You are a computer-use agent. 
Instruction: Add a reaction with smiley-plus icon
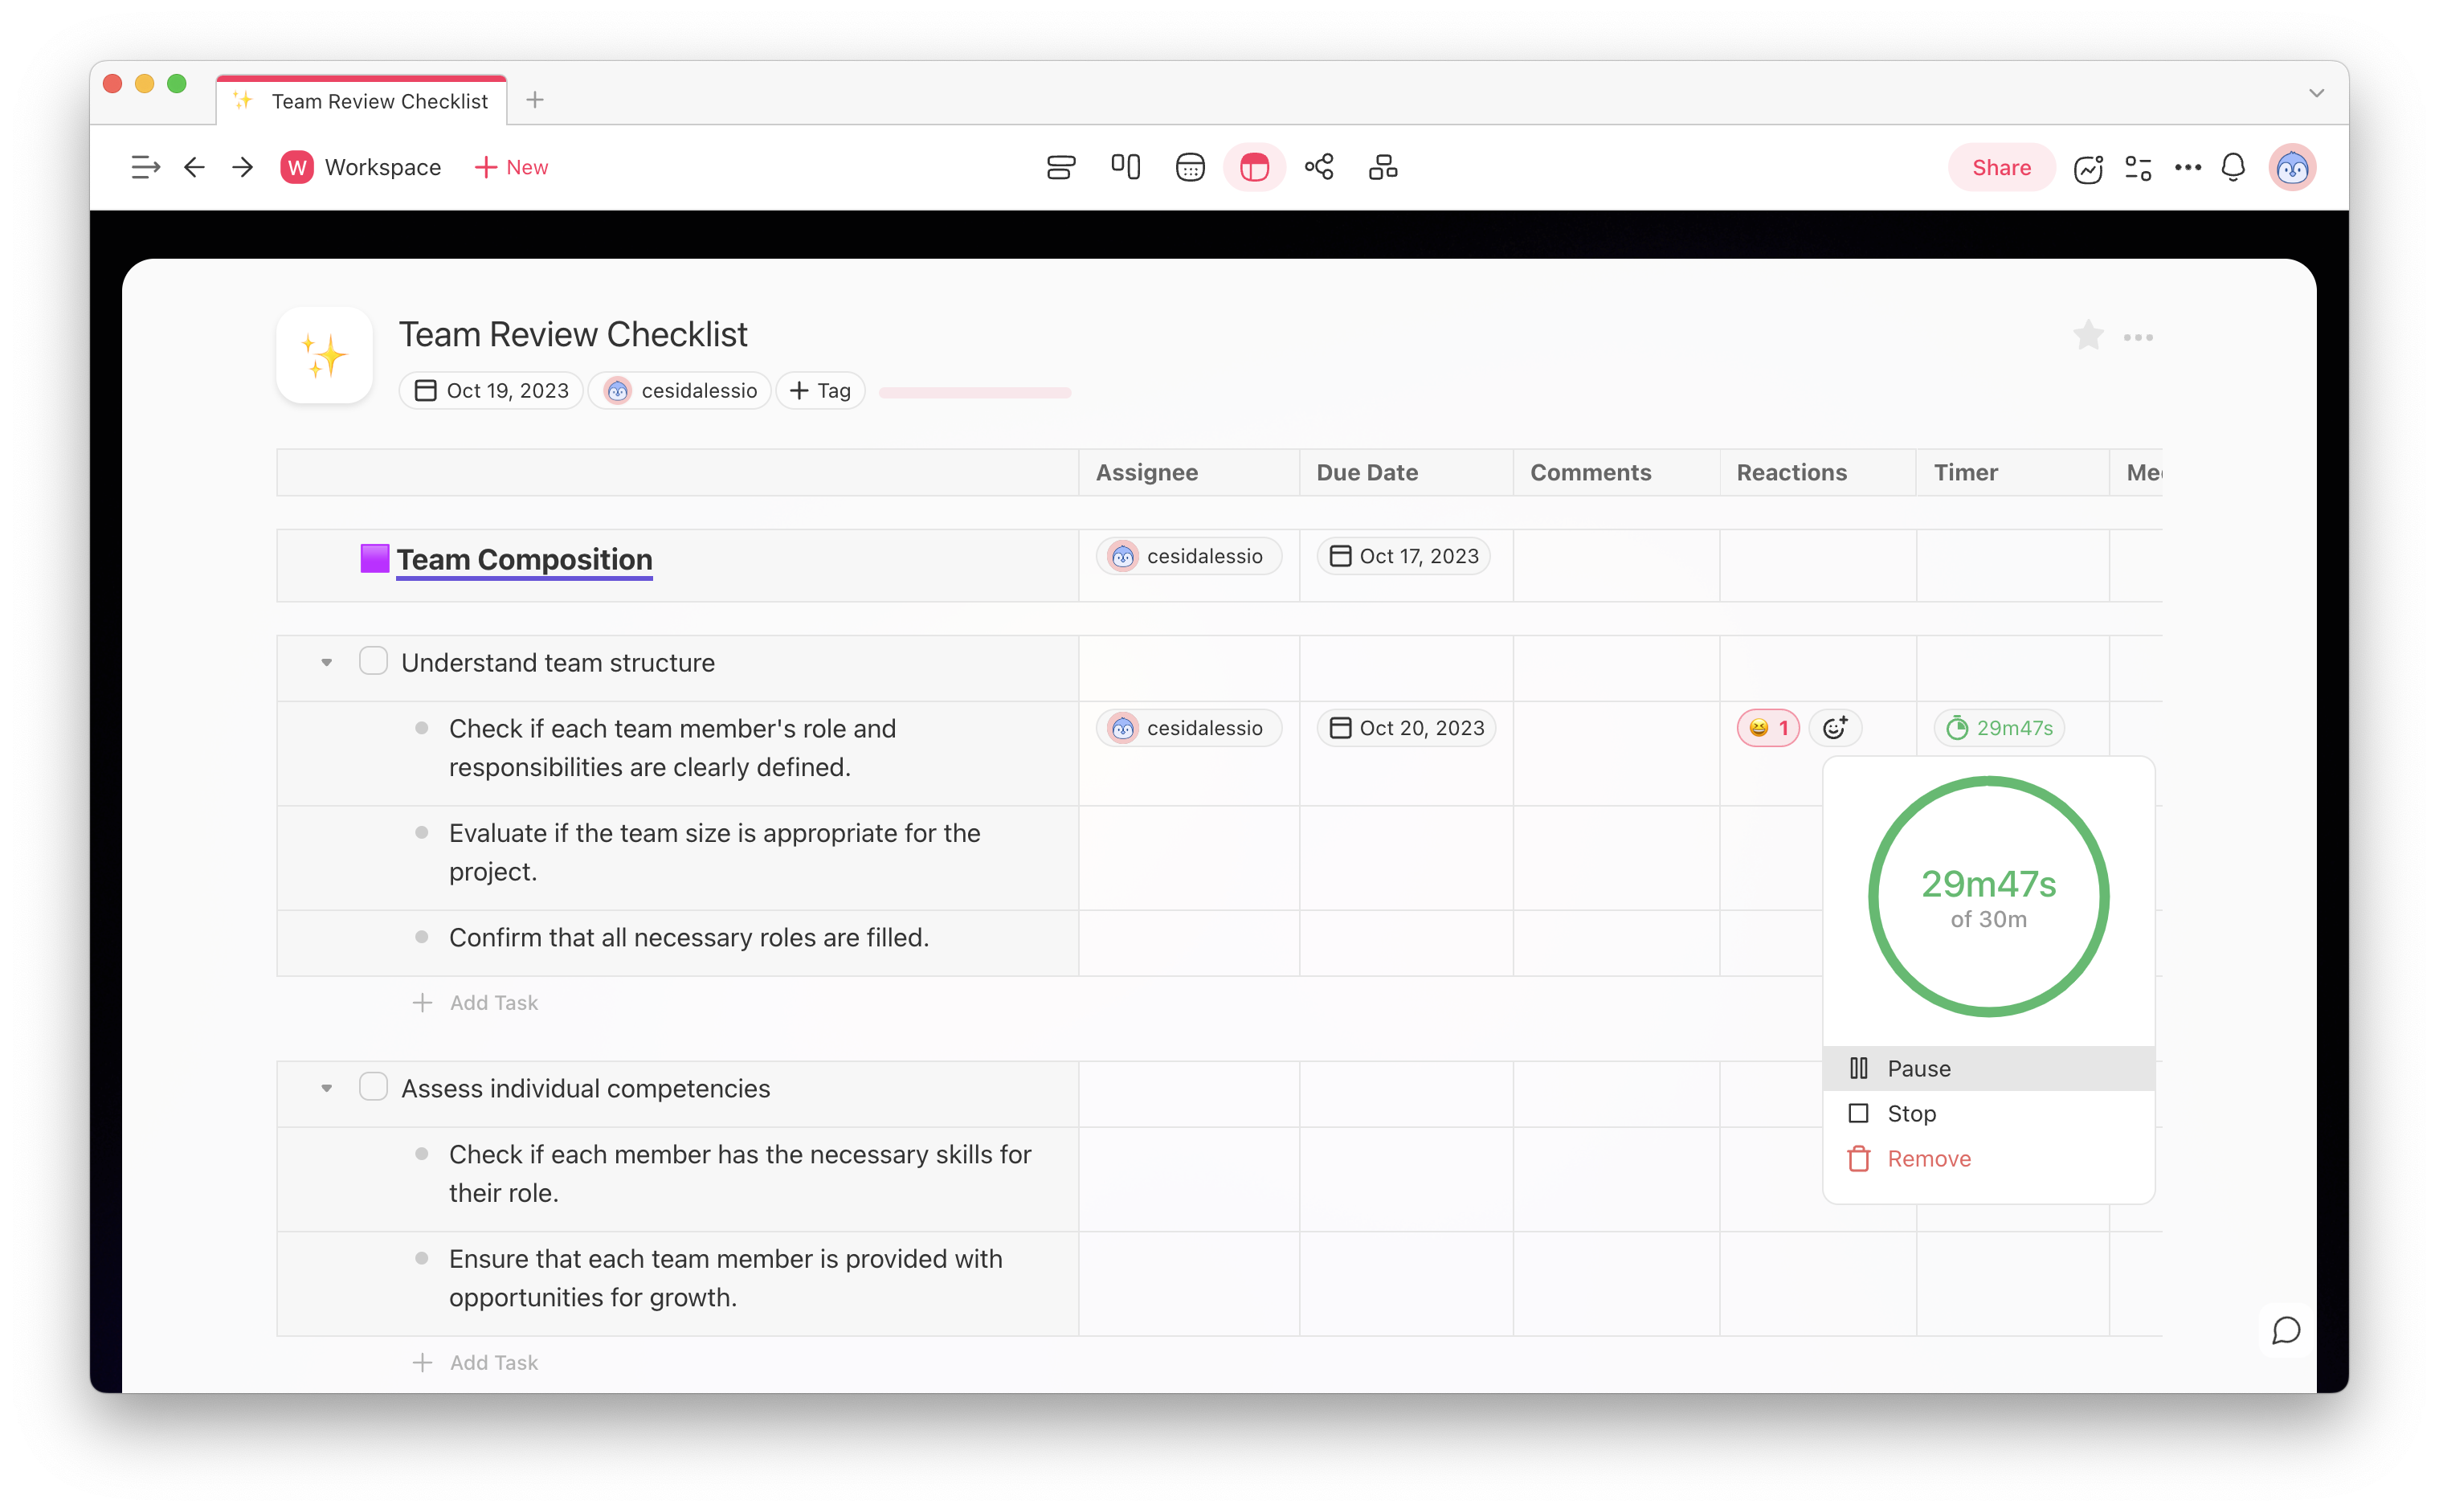[1834, 728]
